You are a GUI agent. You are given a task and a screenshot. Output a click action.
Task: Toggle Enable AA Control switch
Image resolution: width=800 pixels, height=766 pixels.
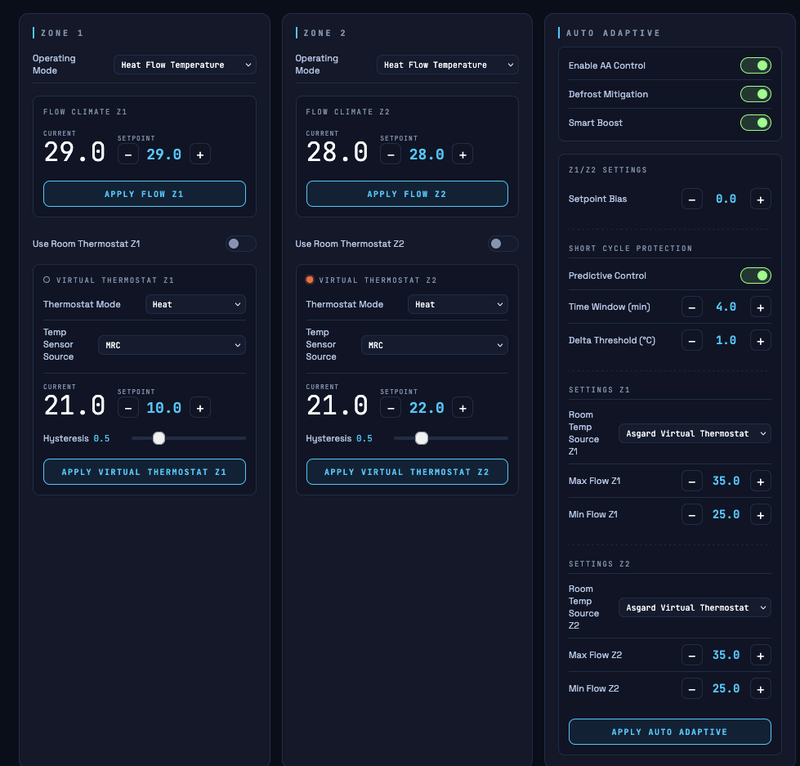coord(756,65)
